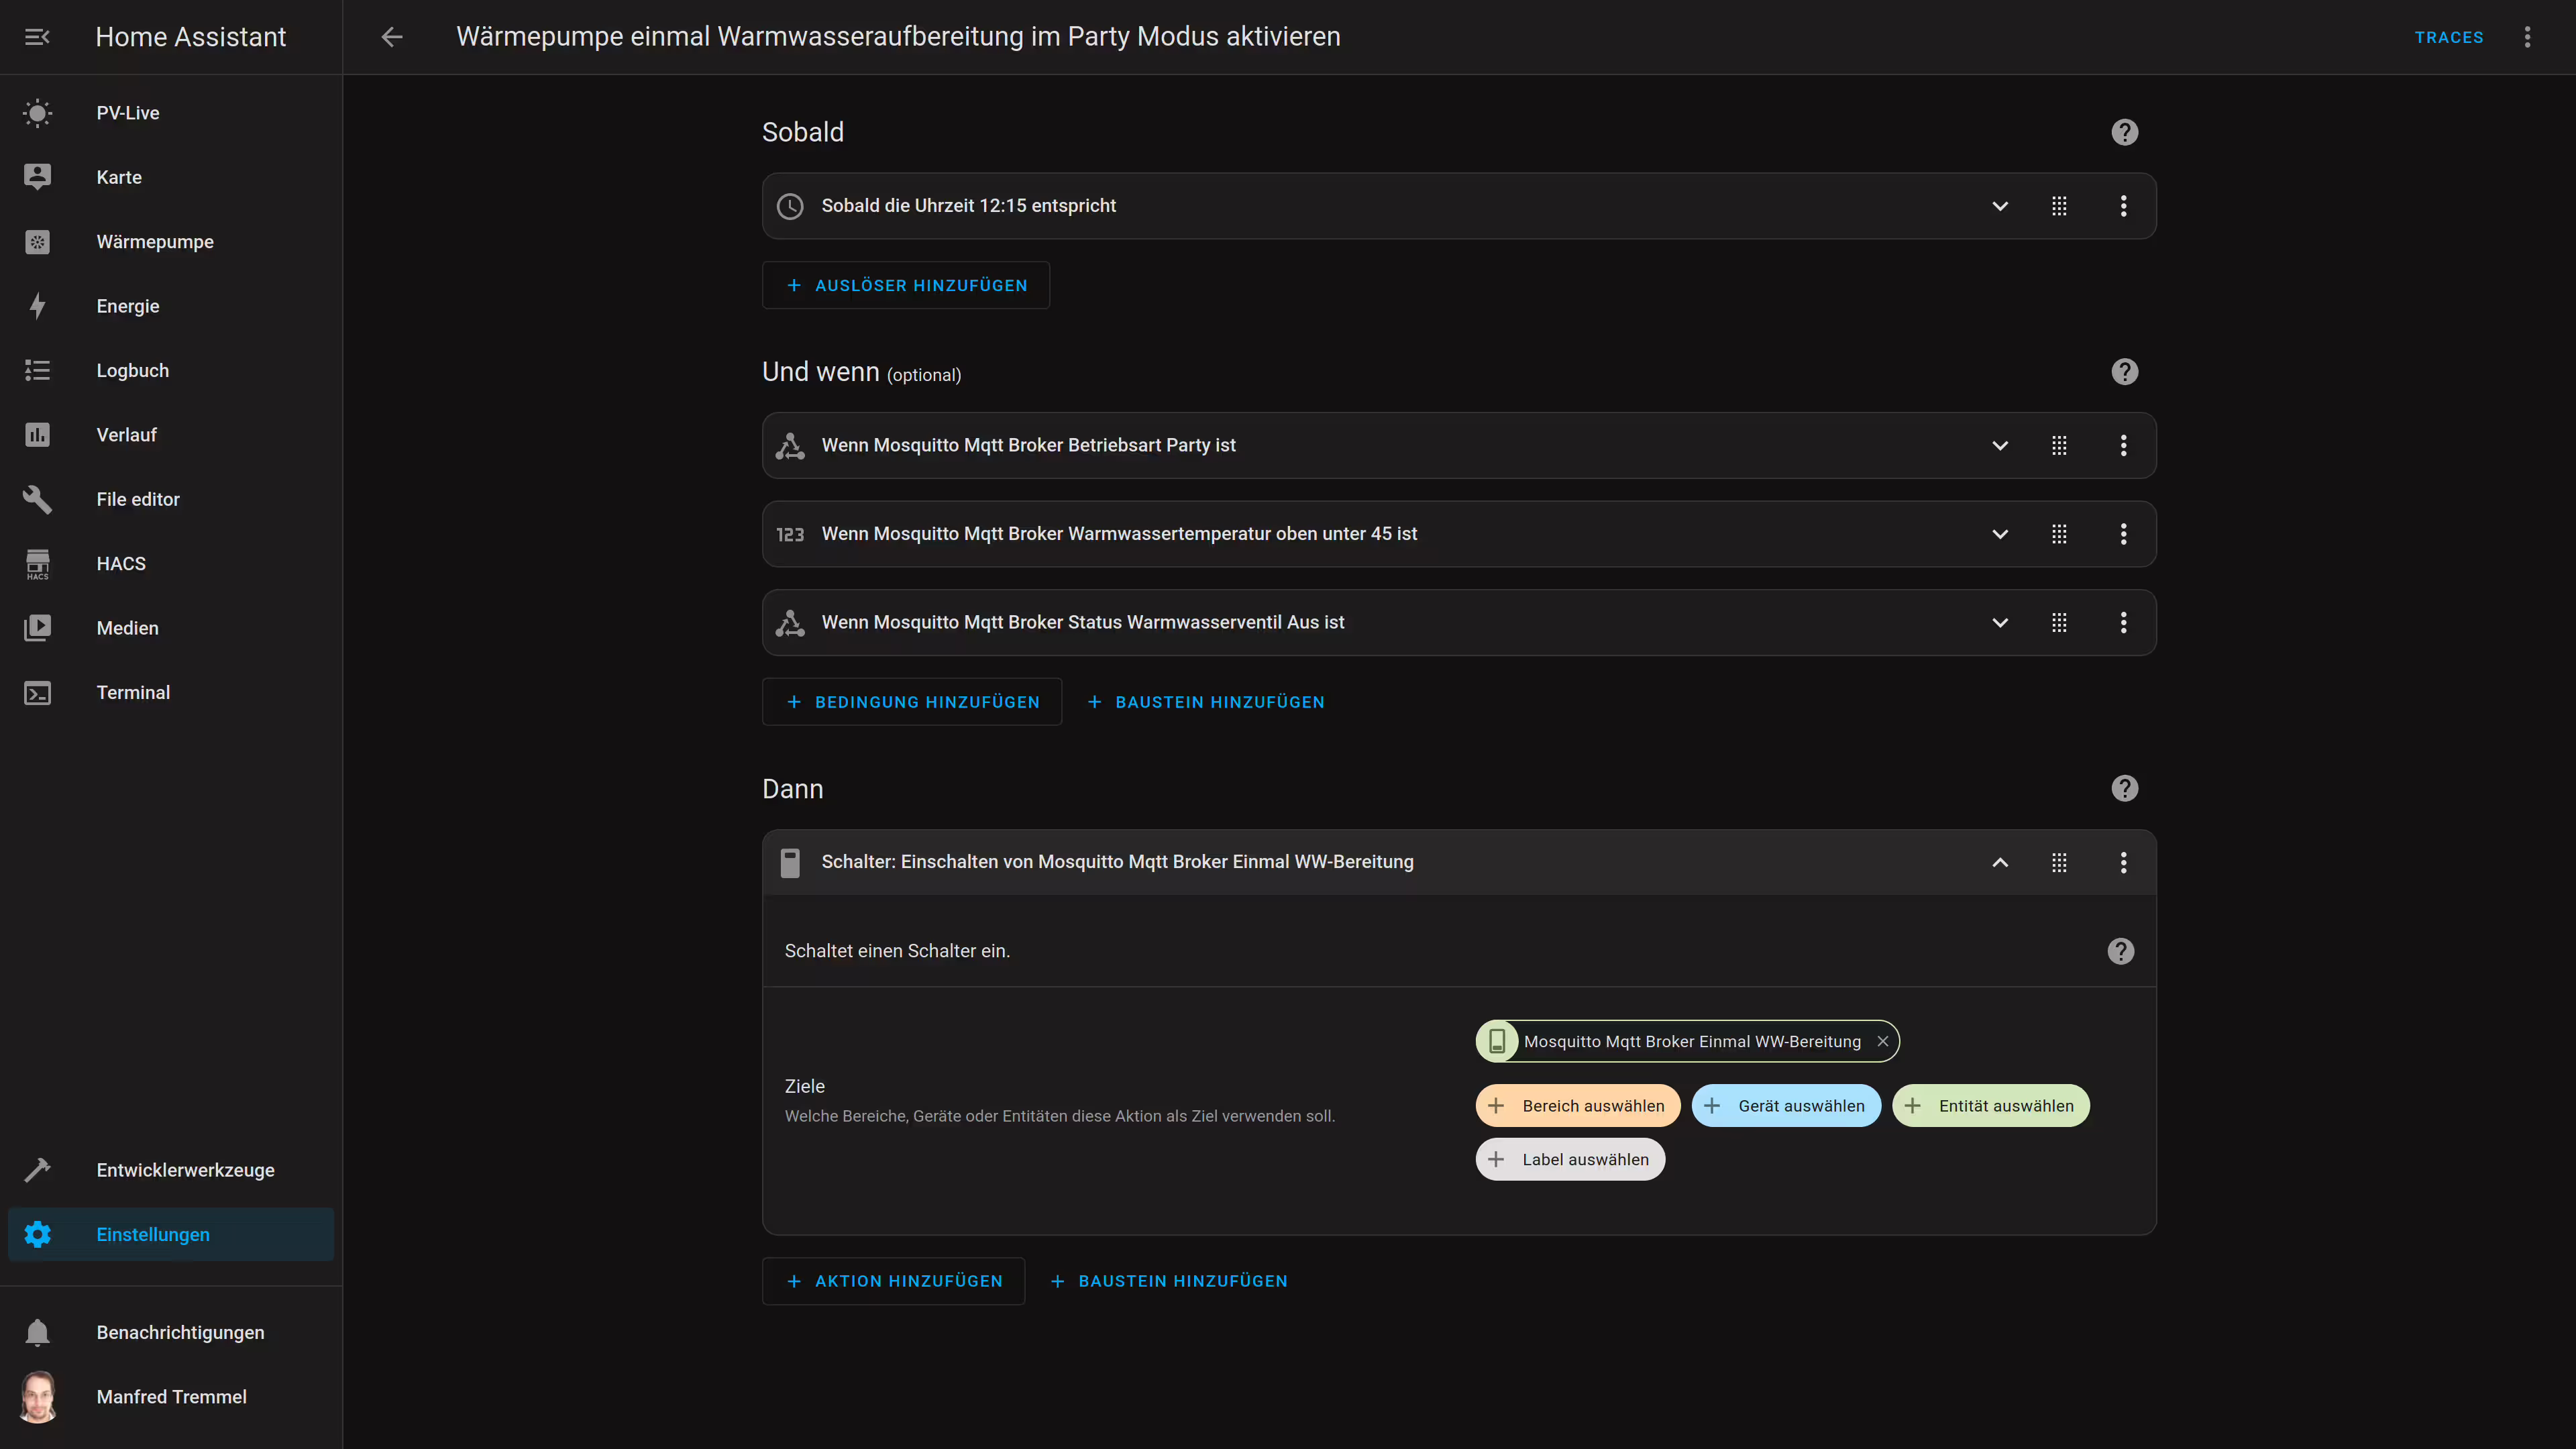The image size is (2576, 1449).
Task: Open the Karte map icon
Action: click(37, 177)
